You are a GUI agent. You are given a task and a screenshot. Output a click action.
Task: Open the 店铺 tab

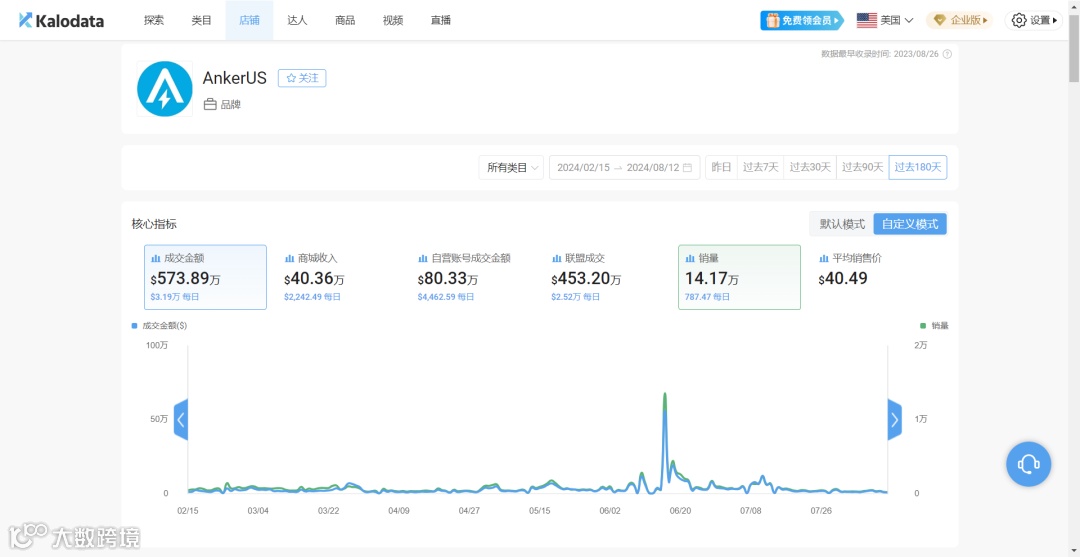click(249, 21)
